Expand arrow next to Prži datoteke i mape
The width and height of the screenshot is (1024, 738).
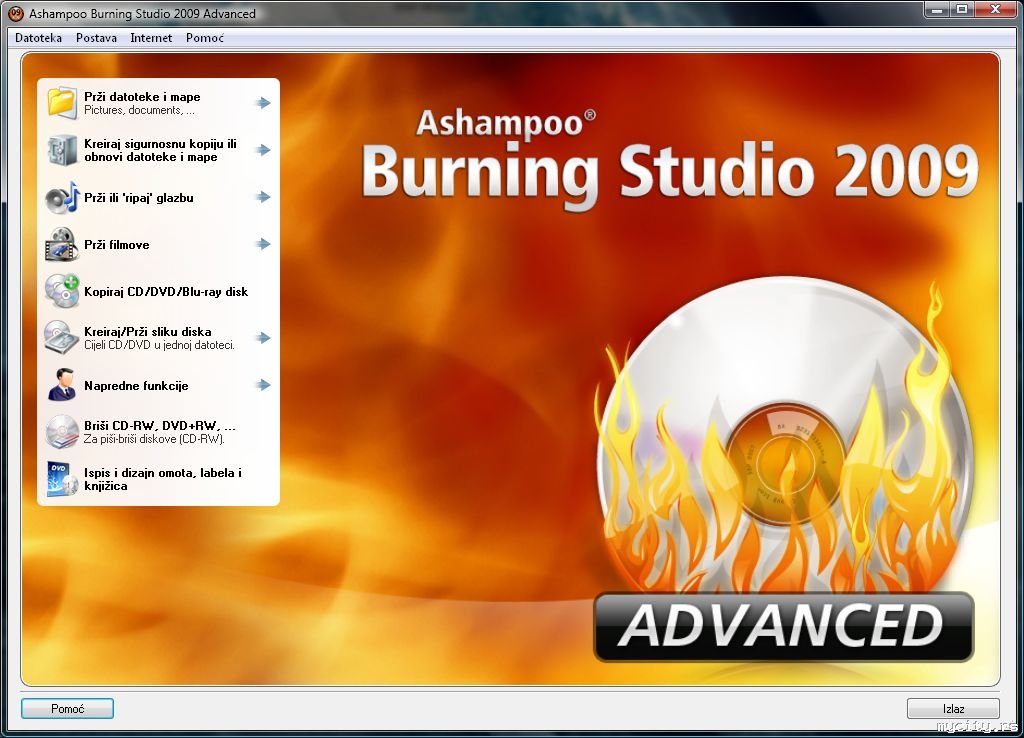click(x=263, y=103)
